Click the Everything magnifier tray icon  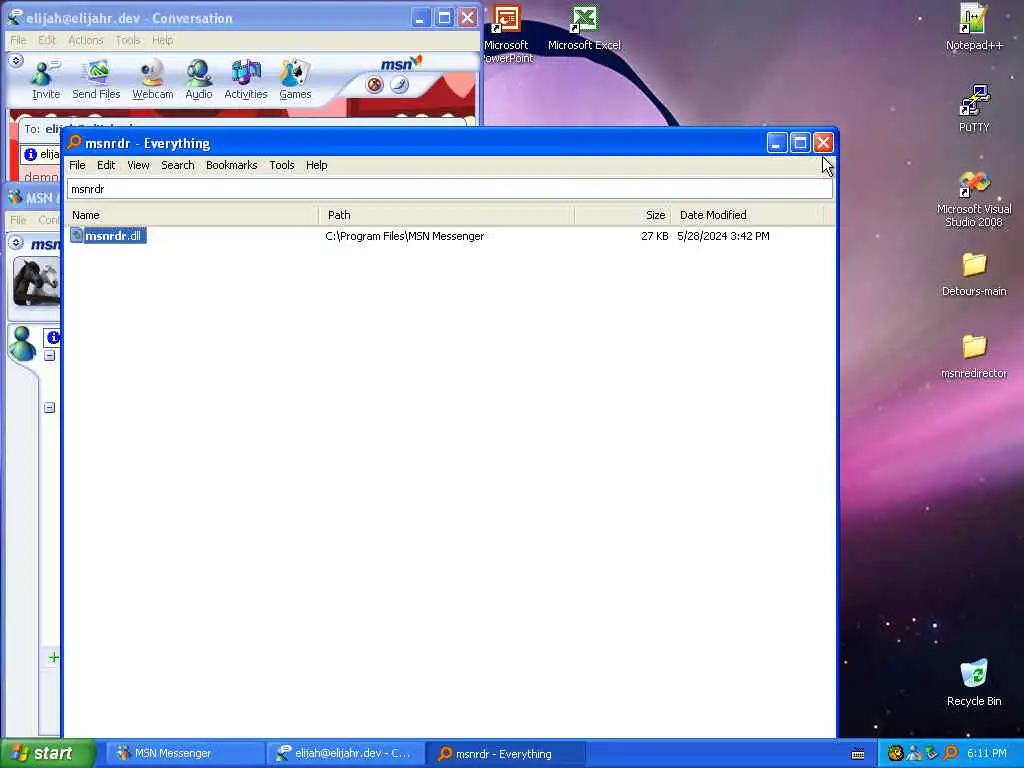coord(950,754)
